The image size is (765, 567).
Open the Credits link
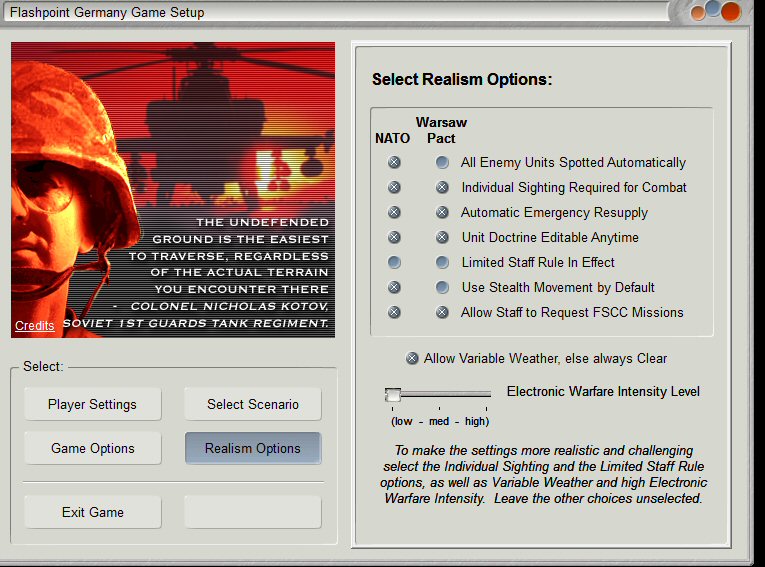(x=34, y=325)
